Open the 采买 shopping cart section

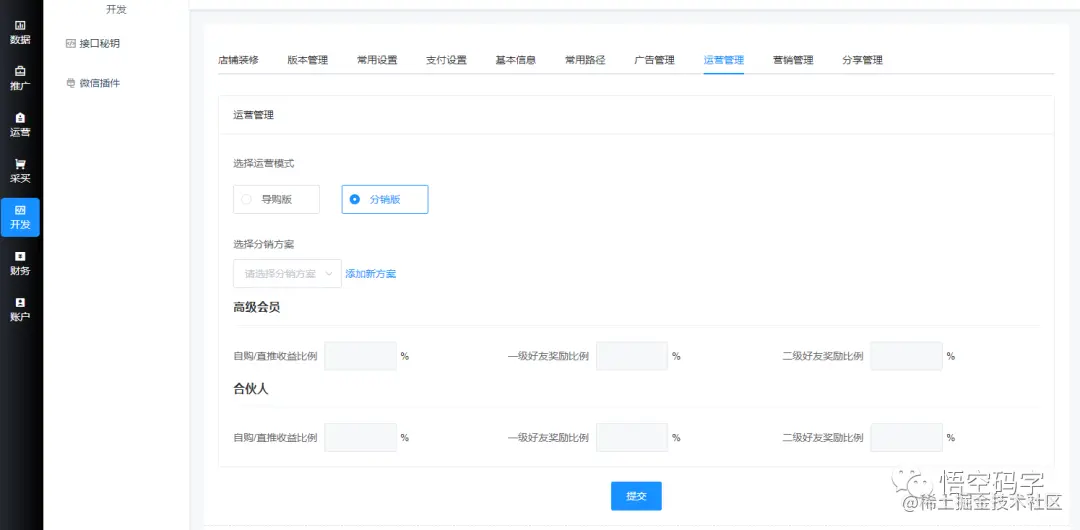tap(20, 171)
